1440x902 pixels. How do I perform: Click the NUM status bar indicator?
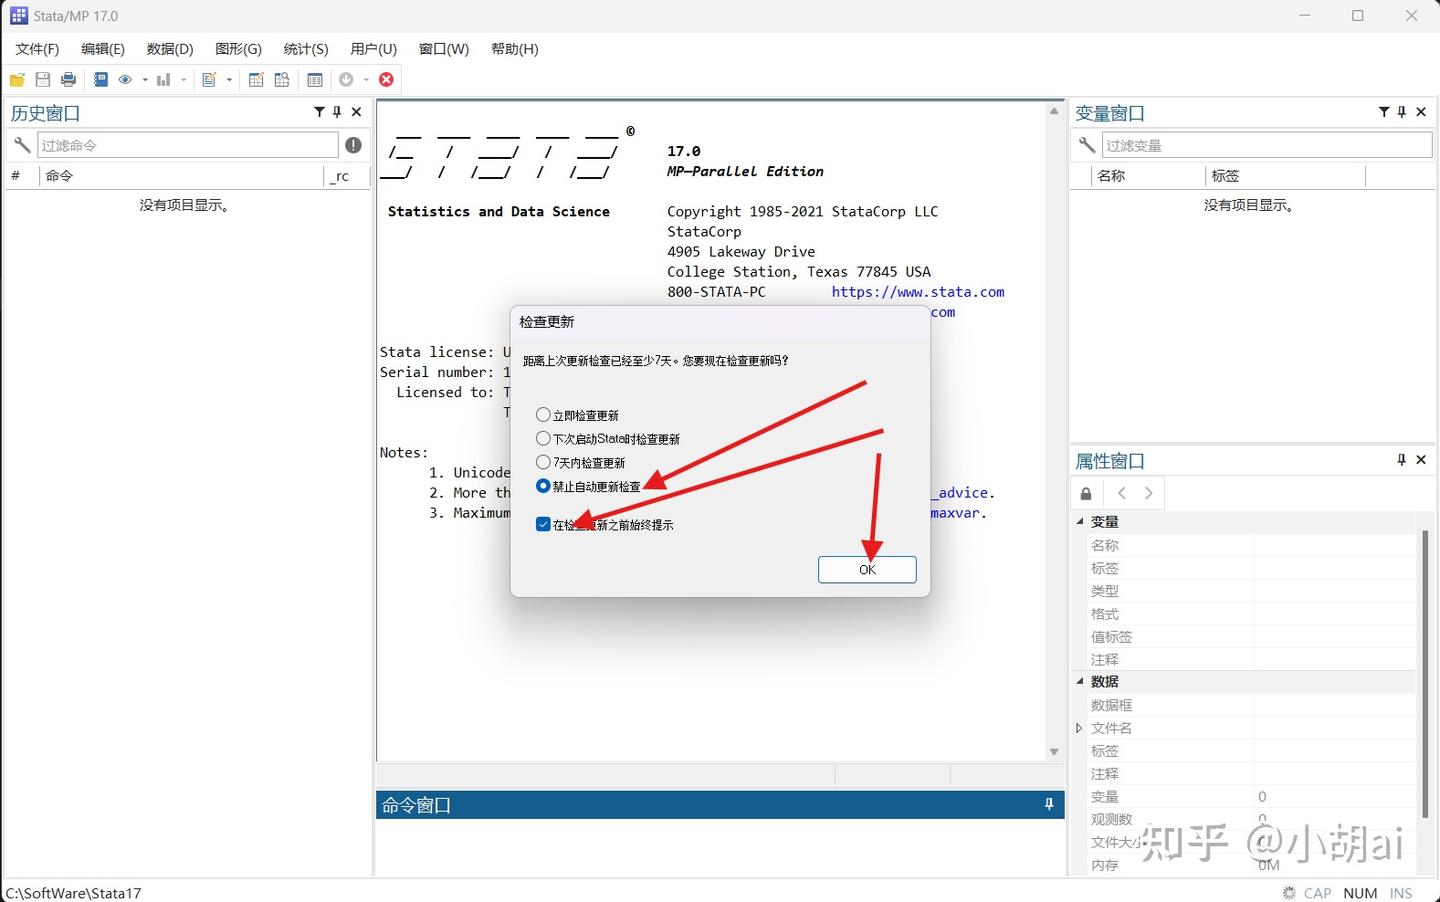[1360, 893]
